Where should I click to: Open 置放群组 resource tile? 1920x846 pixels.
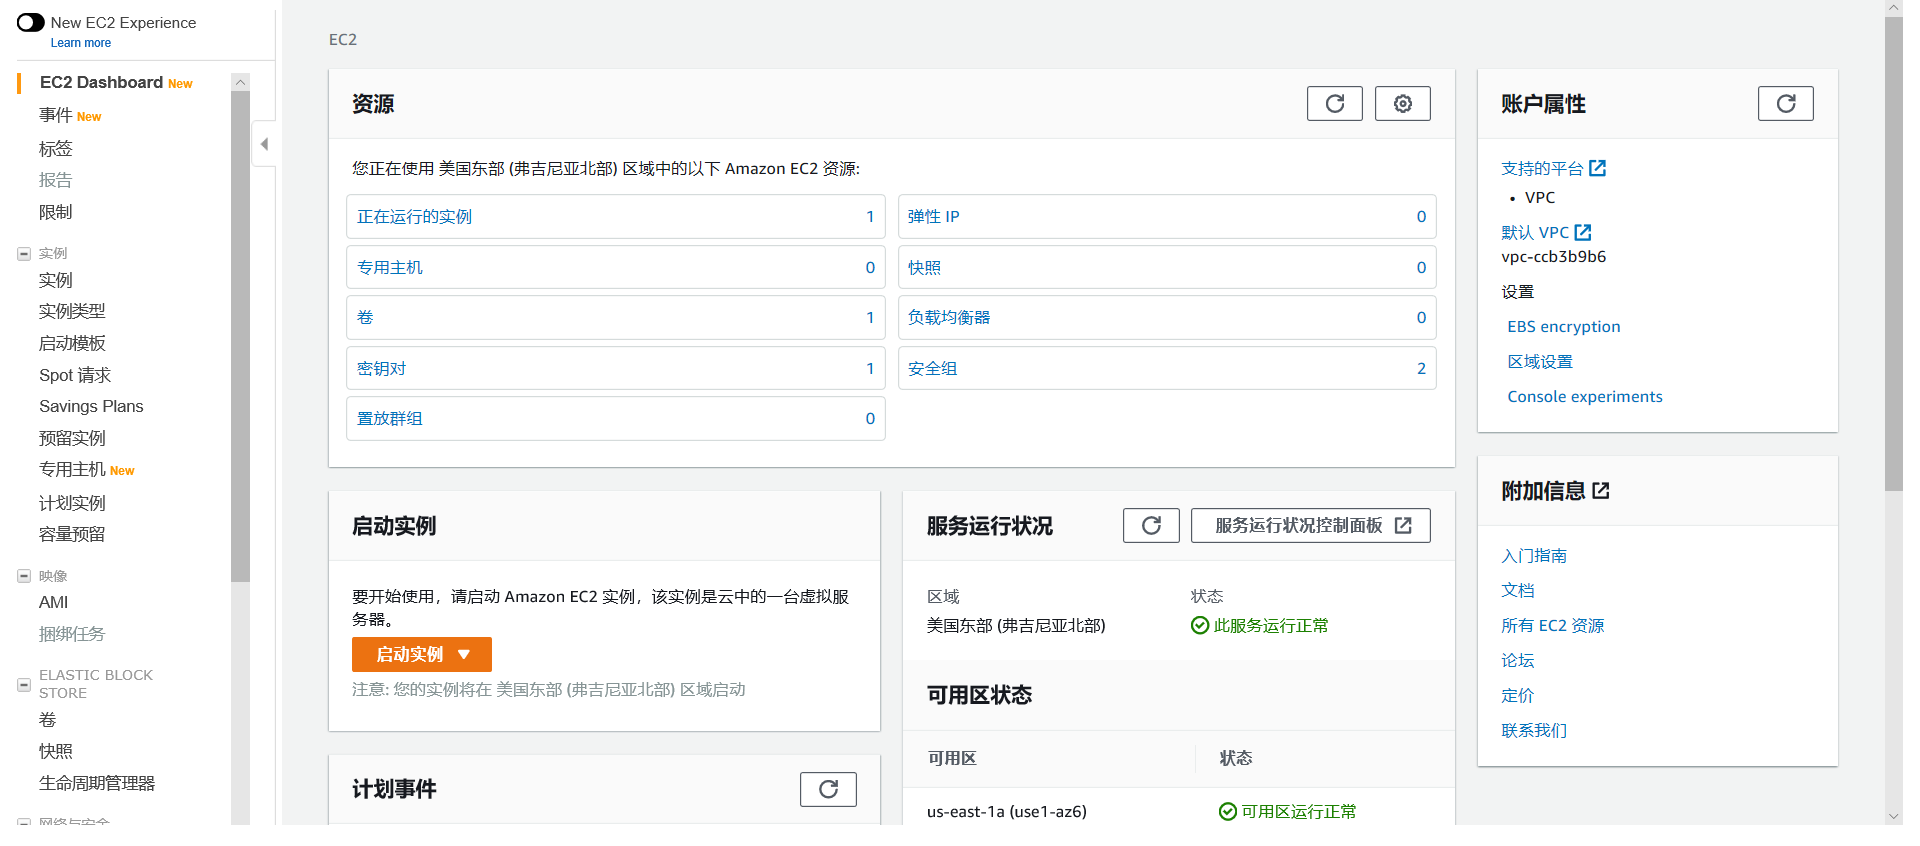(x=615, y=419)
